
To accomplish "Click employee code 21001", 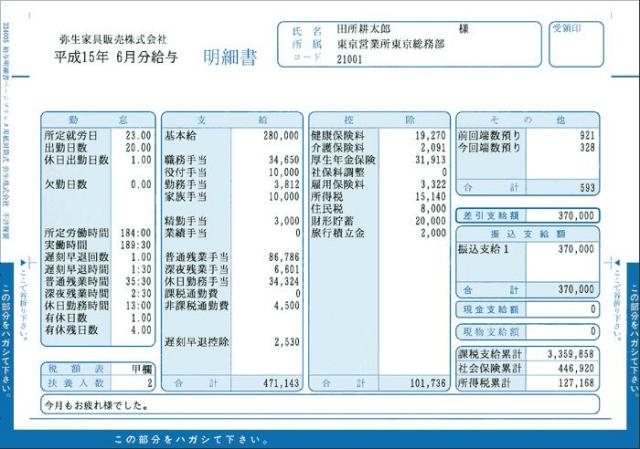I will point(349,59).
